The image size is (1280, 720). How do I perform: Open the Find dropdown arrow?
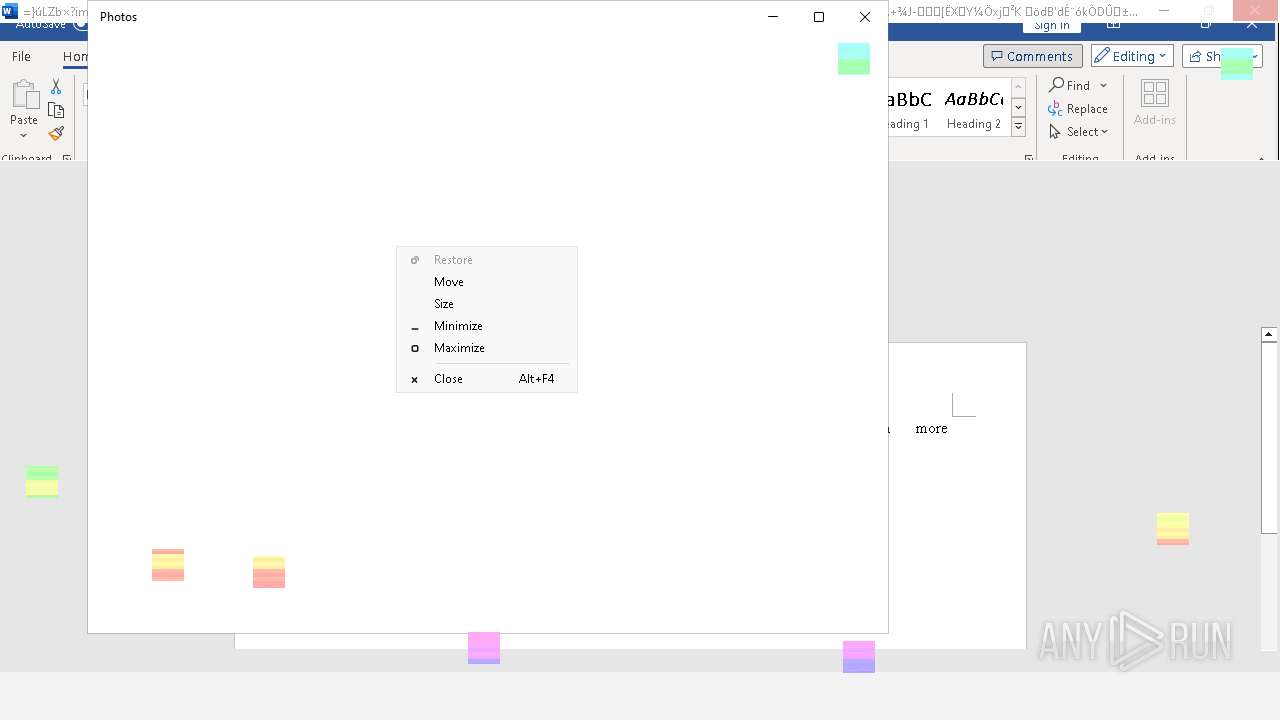1103,86
